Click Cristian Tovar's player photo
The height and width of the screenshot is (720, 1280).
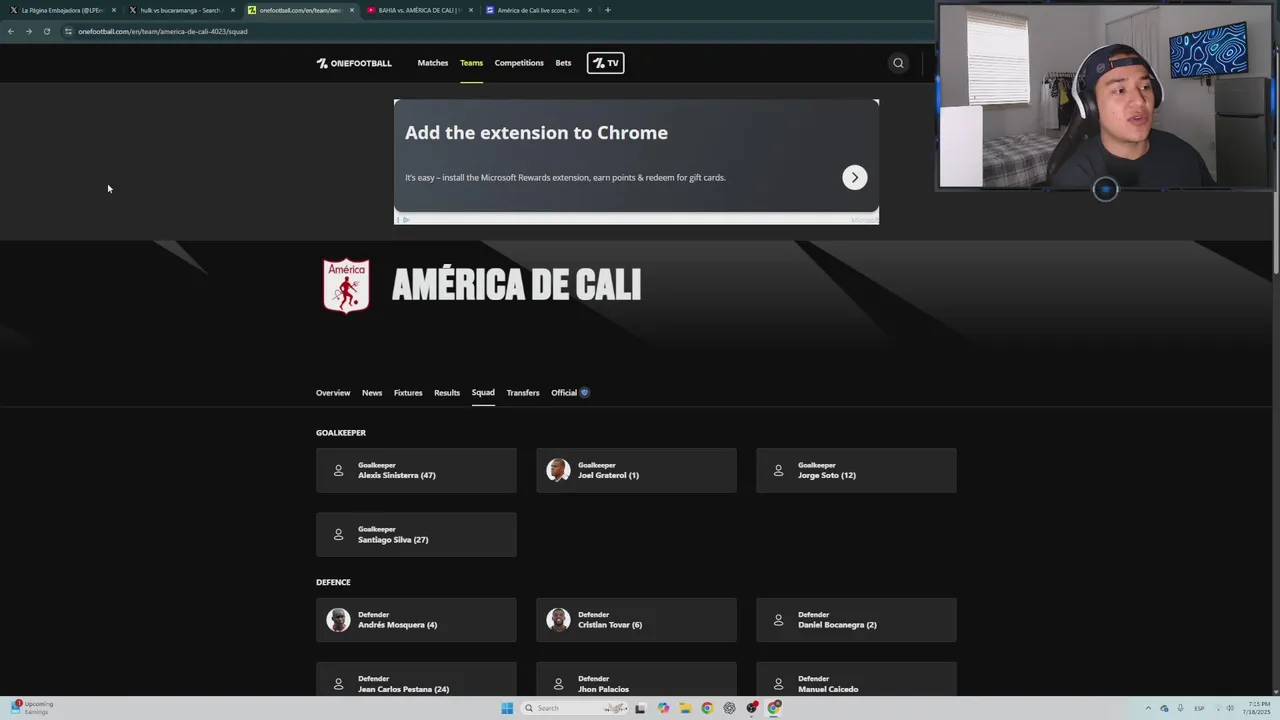coord(558,620)
